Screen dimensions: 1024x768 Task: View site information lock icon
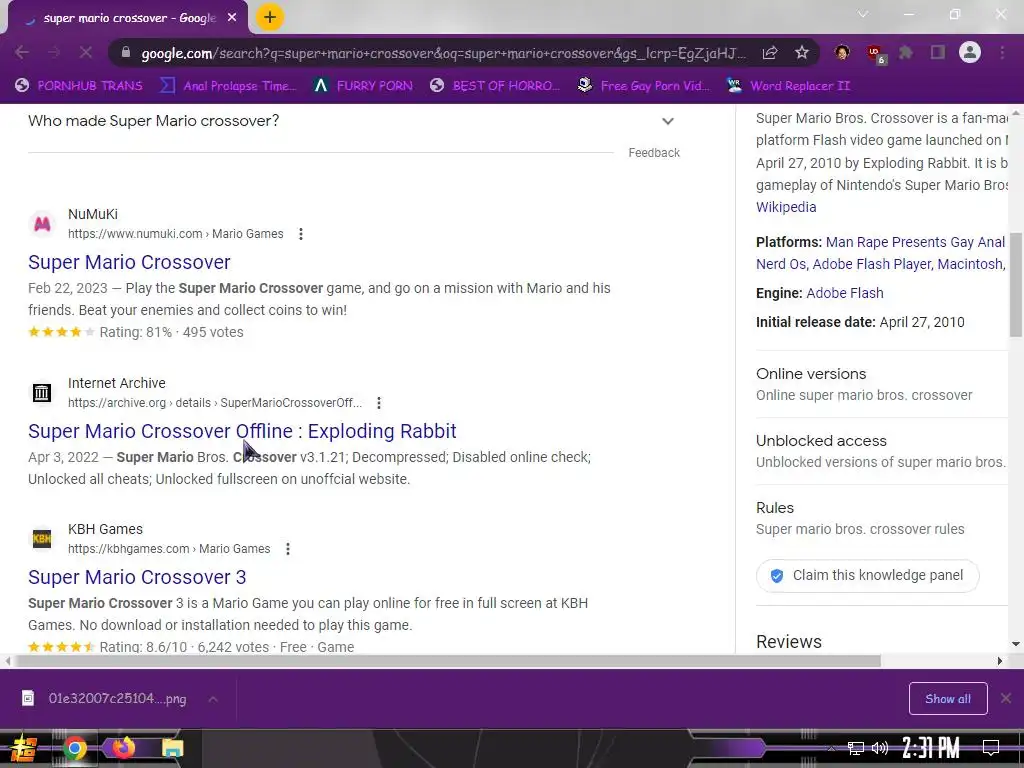pos(126,53)
